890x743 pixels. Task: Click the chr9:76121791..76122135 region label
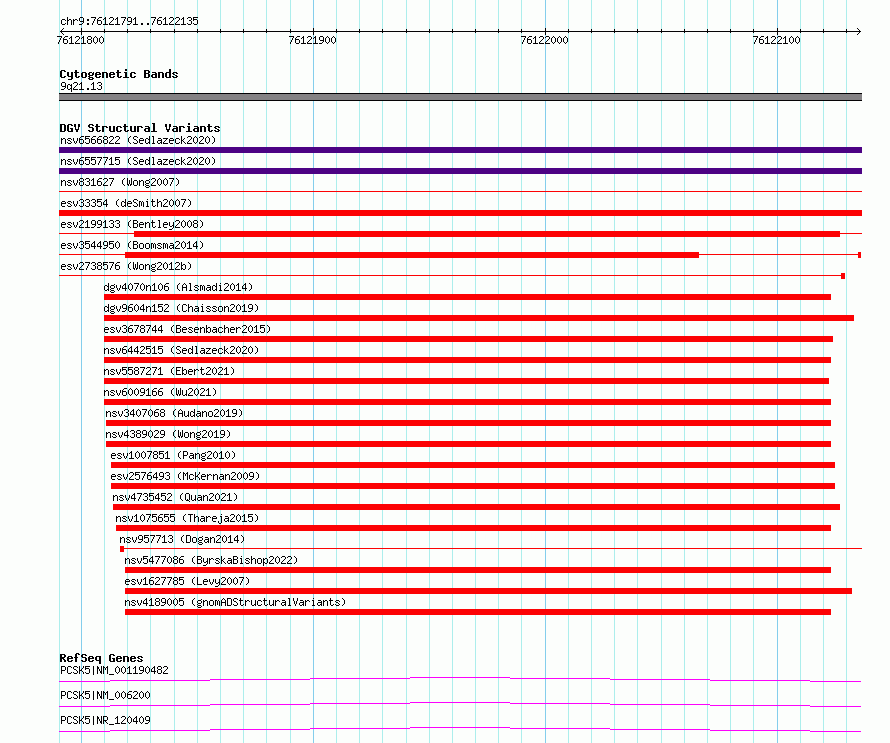point(129,22)
